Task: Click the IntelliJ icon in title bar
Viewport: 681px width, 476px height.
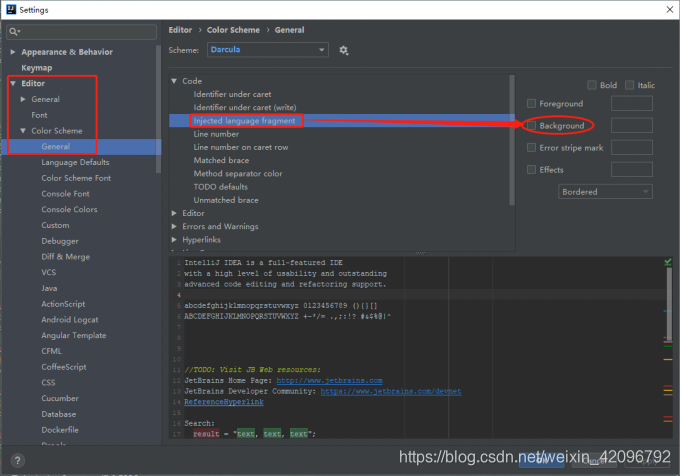Action: 11,10
